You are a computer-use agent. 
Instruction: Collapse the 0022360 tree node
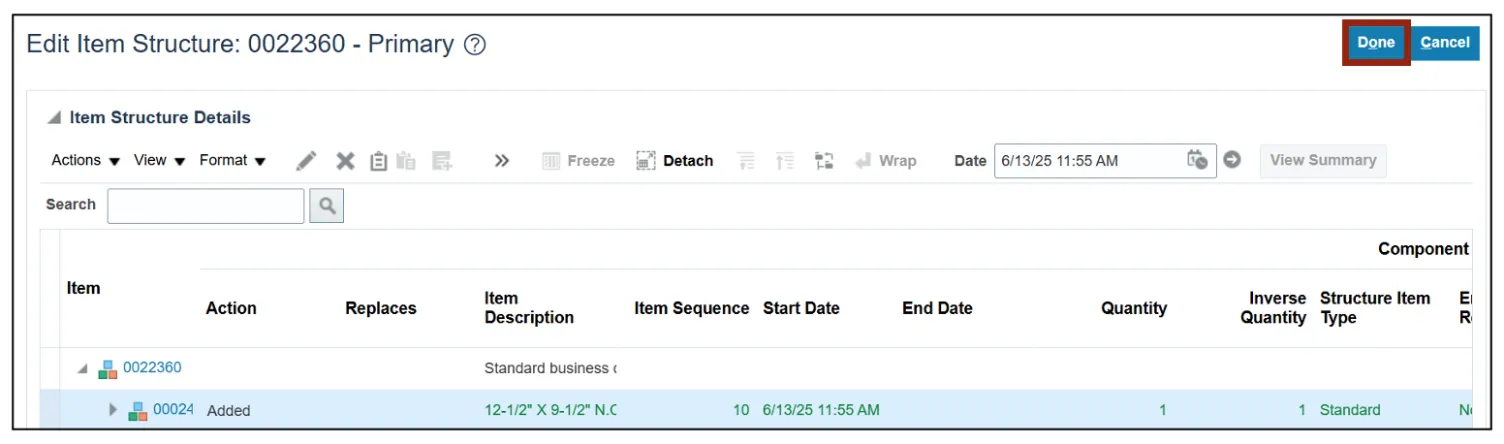pyautogui.click(x=84, y=368)
